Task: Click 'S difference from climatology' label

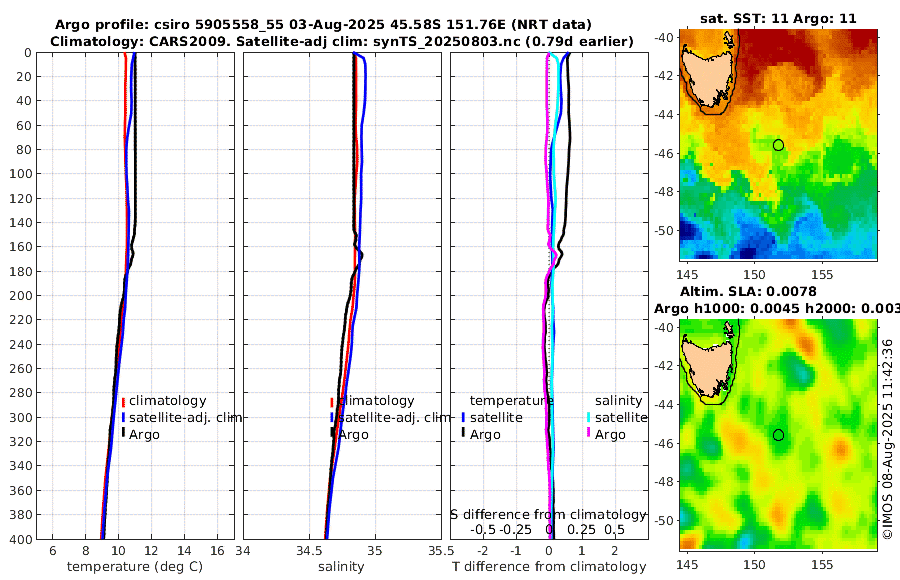Action: click(x=548, y=515)
